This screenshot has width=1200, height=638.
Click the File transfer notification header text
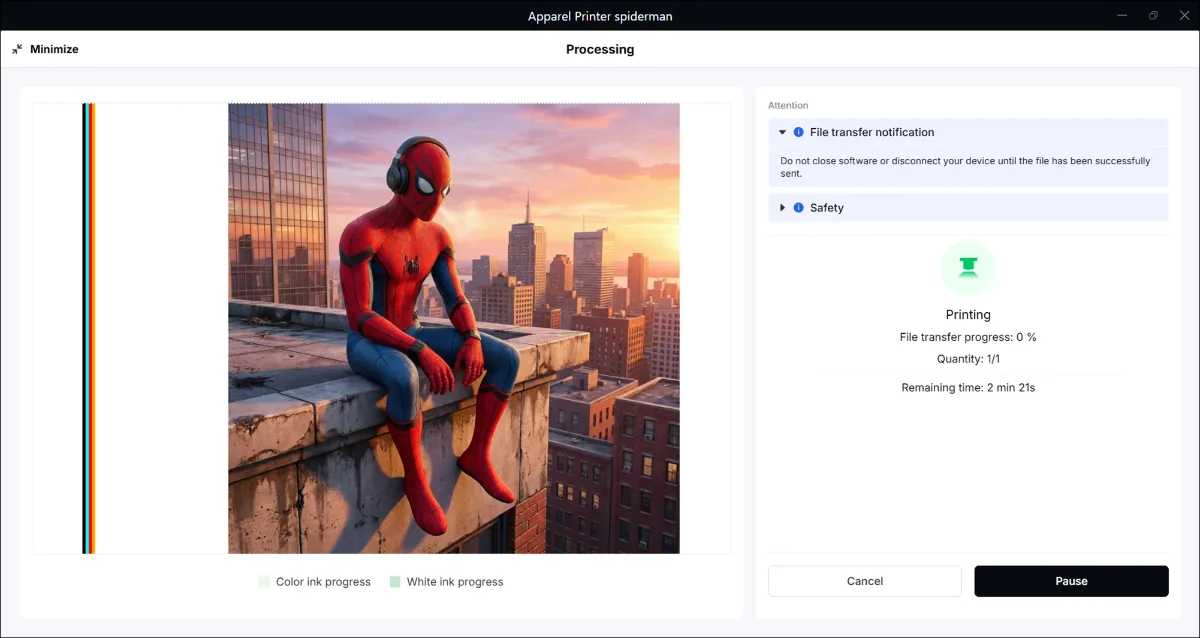(872, 132)
